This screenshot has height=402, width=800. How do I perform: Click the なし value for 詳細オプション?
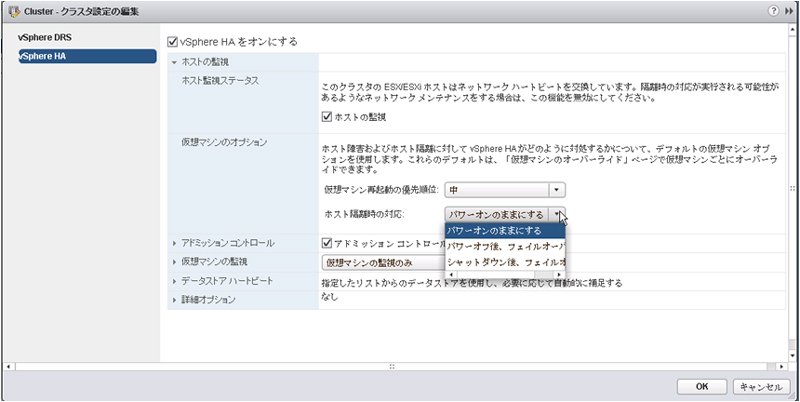tap(329, 297)
